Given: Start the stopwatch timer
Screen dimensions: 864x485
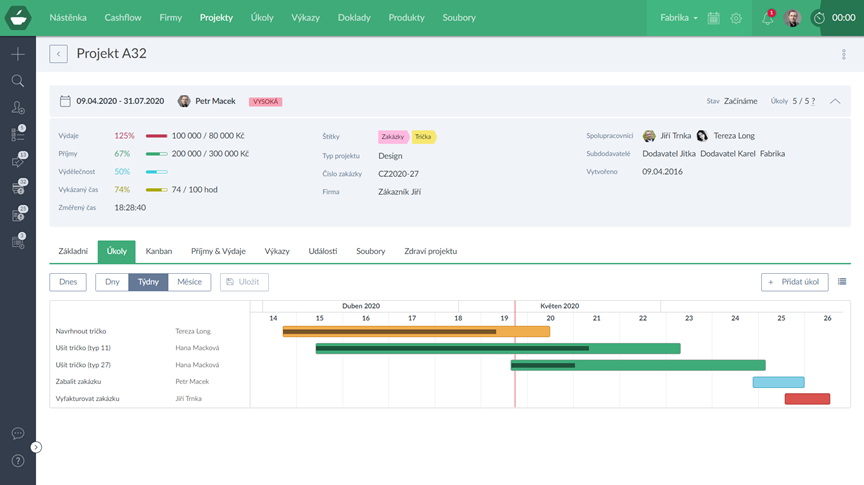Looking at the screenshot, I should (x=819, y=18).
